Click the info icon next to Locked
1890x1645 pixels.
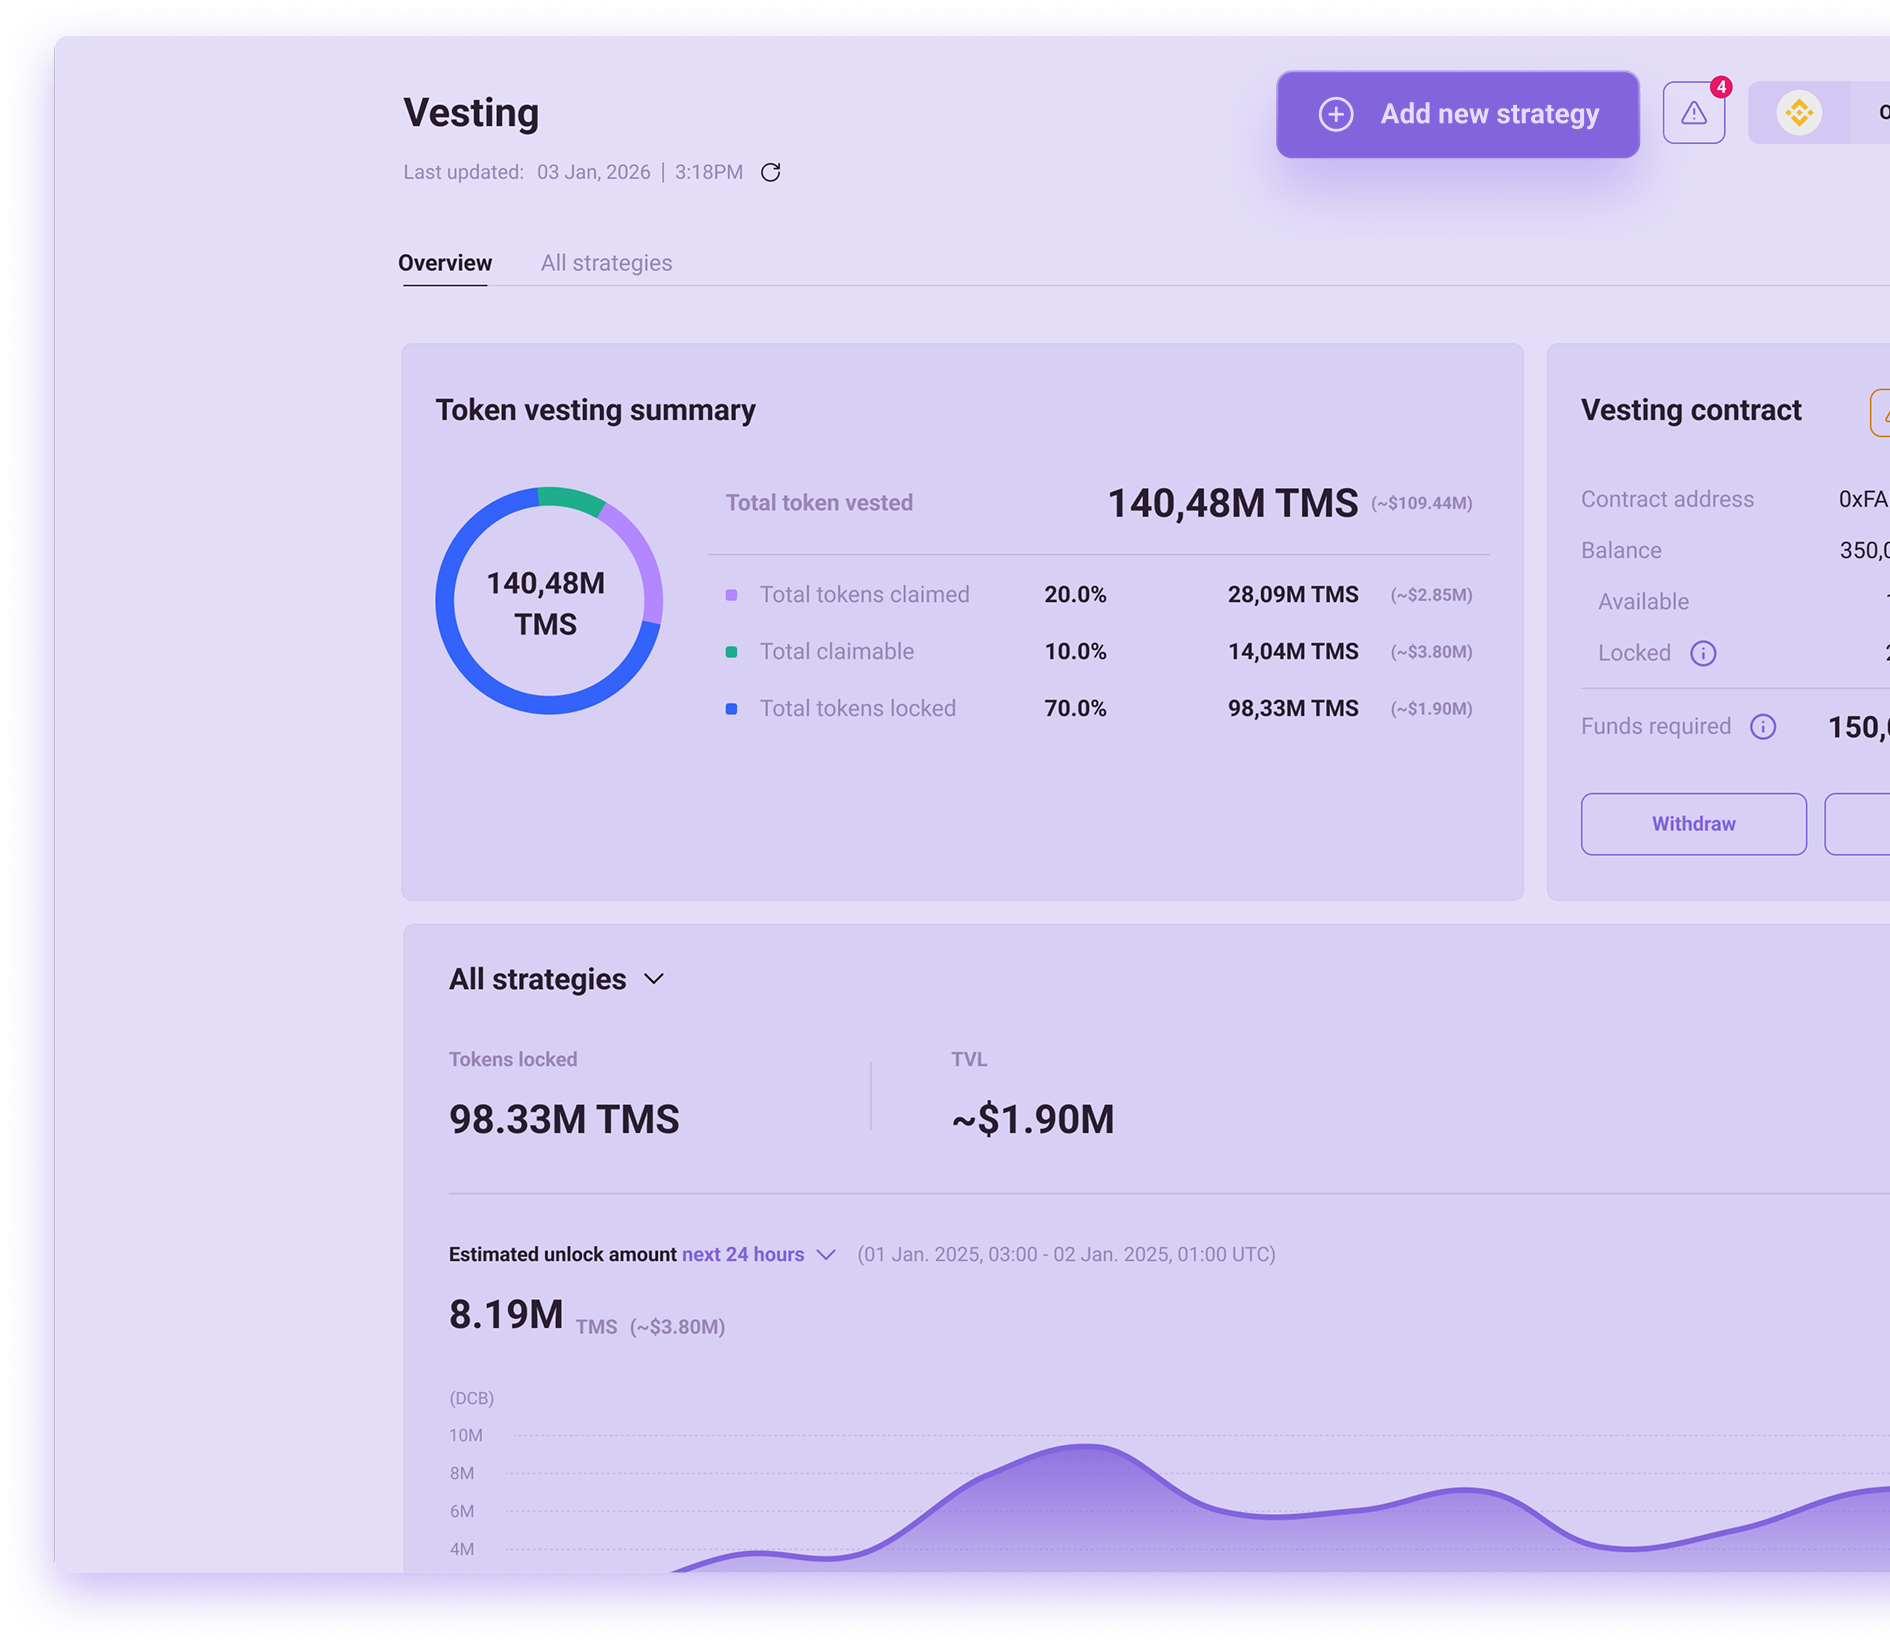pyautogui.click(x=1704, y=653)
